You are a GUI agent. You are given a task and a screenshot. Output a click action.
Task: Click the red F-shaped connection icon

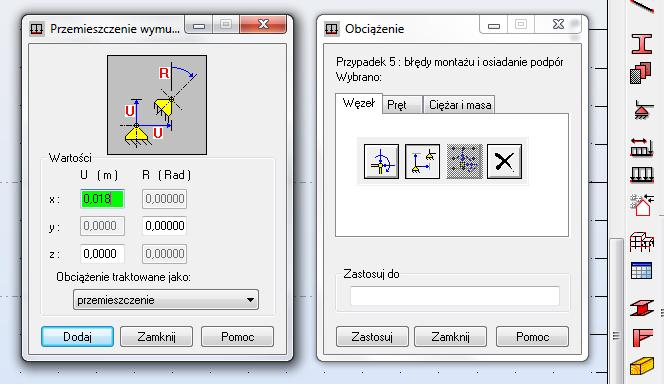(x=642, y=338)
